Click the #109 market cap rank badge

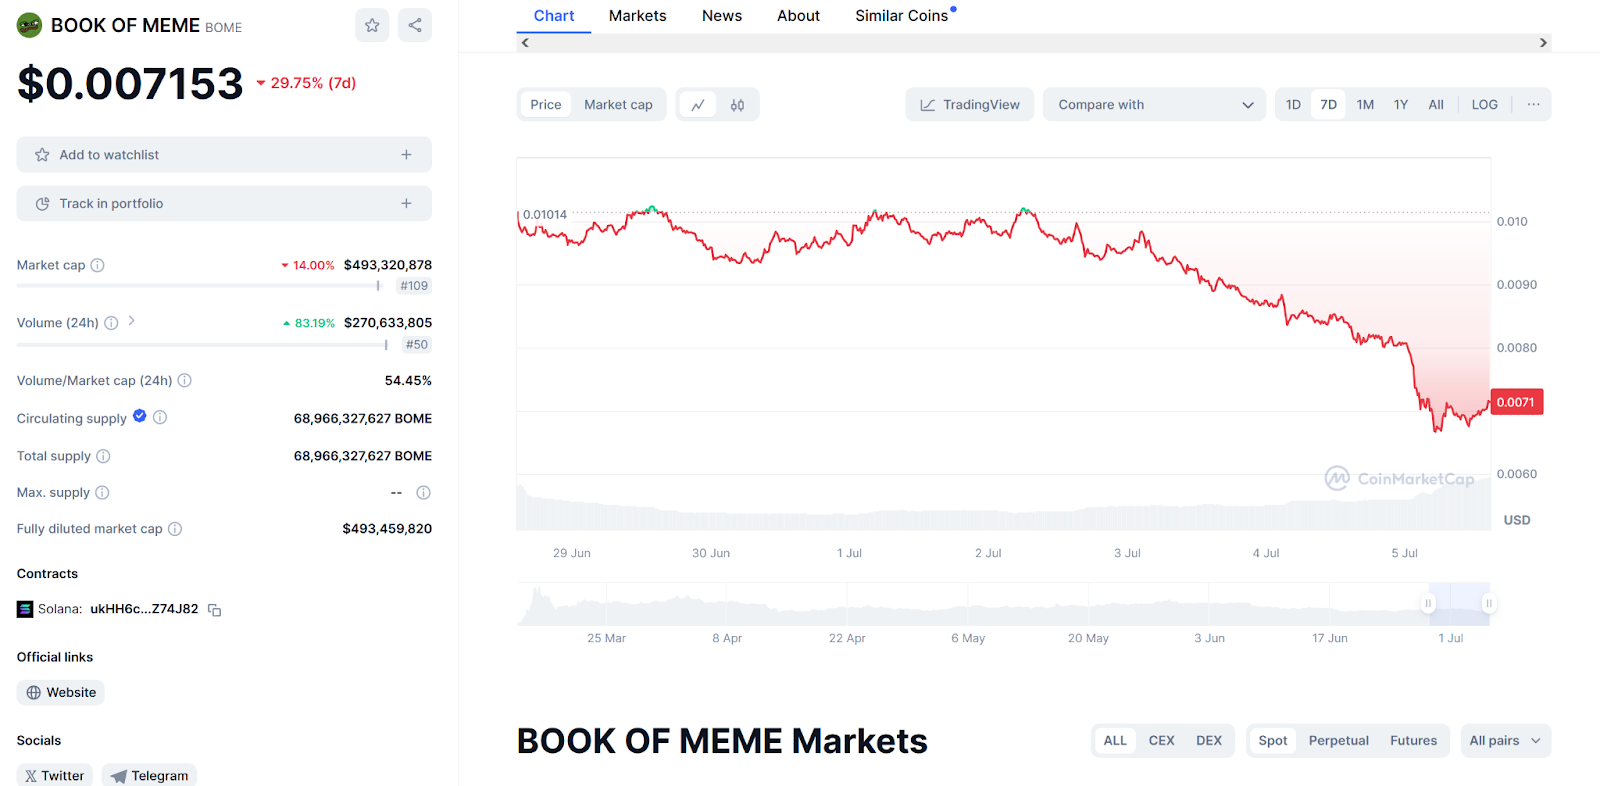pos(414,286)
